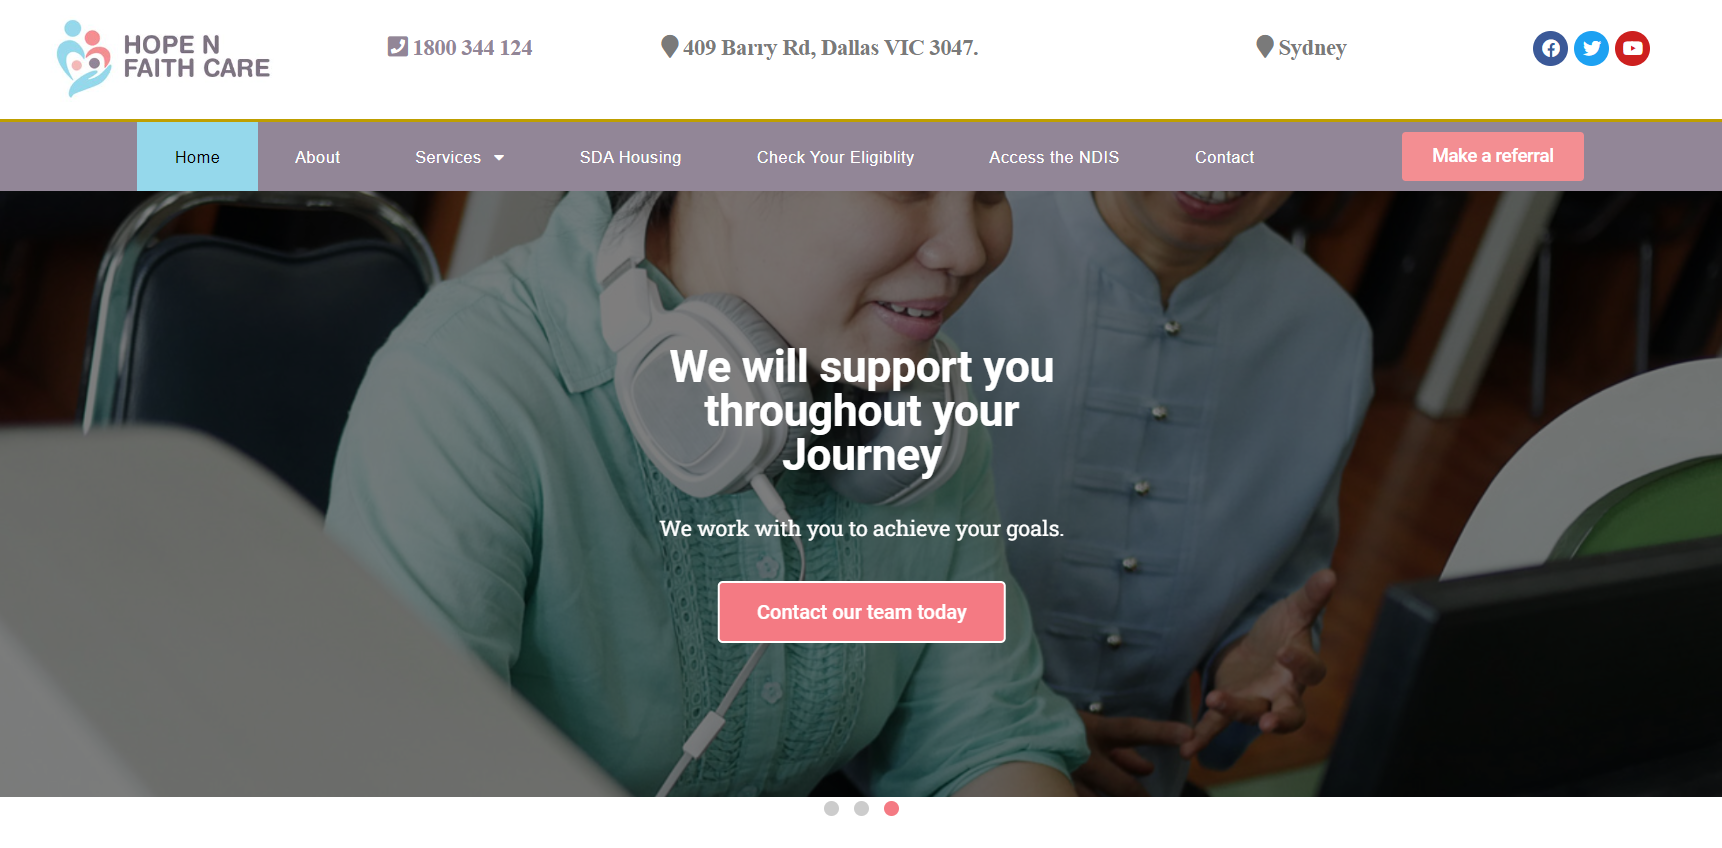Open the Twitter social icon
Screen dimensions: 1722x848
1591,48
